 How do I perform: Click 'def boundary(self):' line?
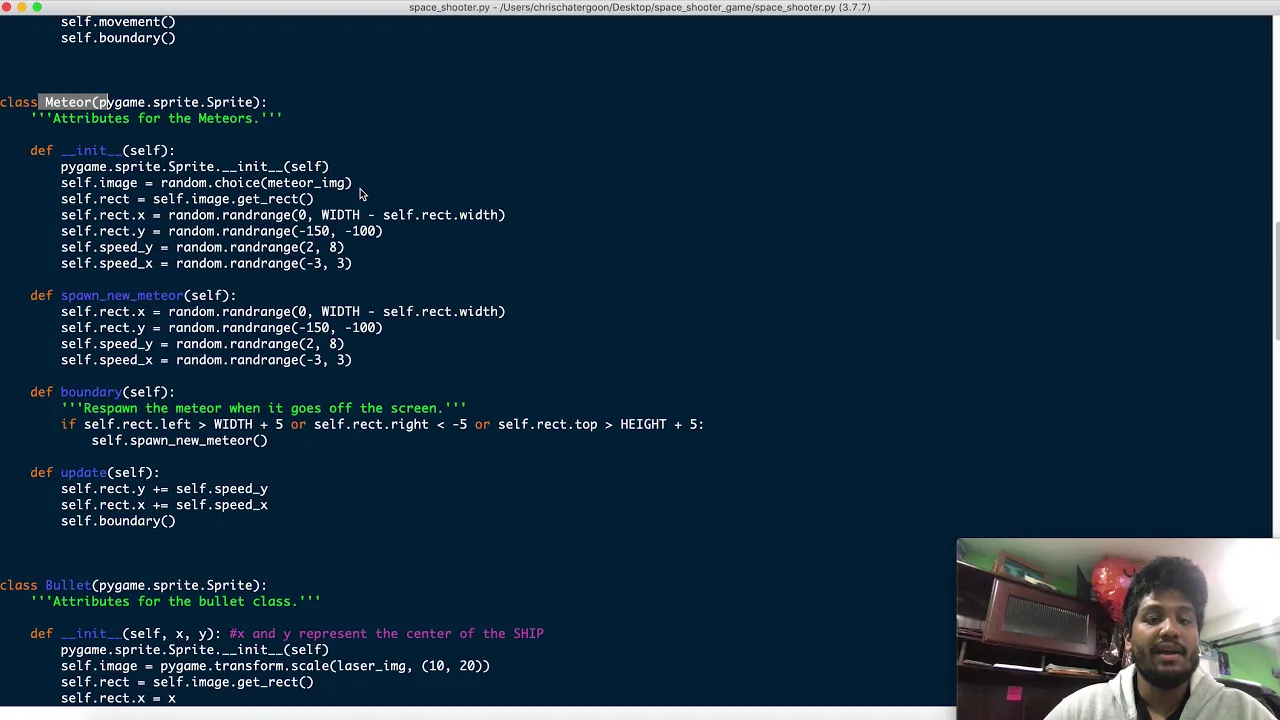pyautogui.click(x=102, y=392)
